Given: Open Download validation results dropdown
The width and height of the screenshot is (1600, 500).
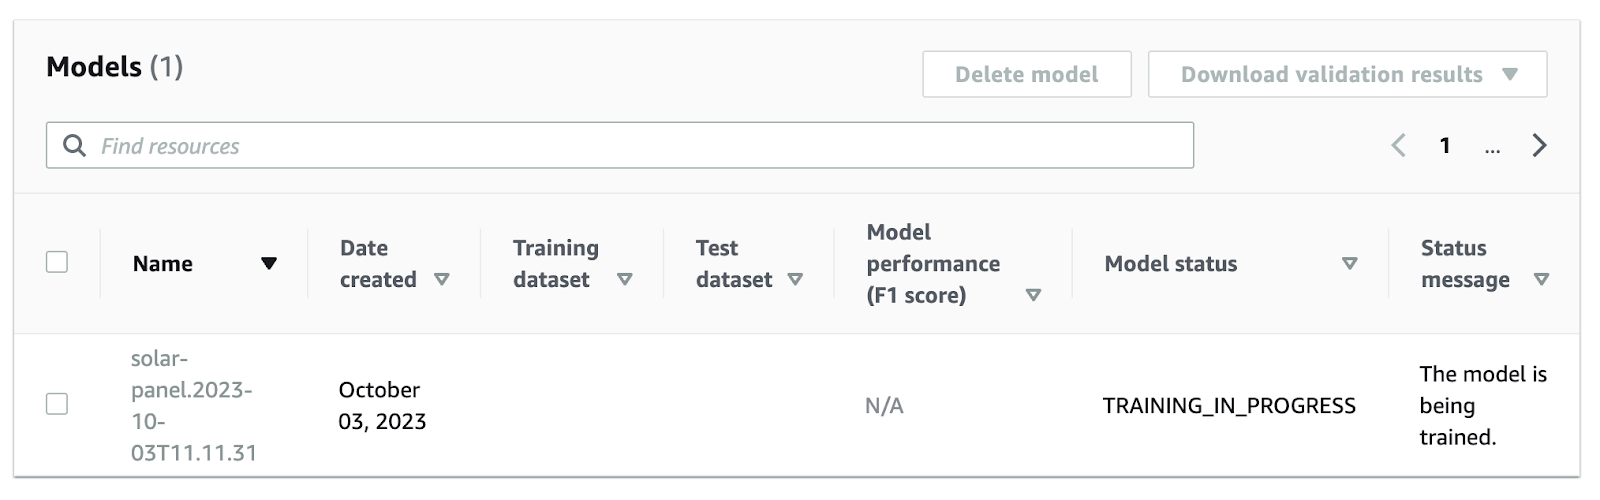Looking at the screenshot, I should [x=1347, y=75].
